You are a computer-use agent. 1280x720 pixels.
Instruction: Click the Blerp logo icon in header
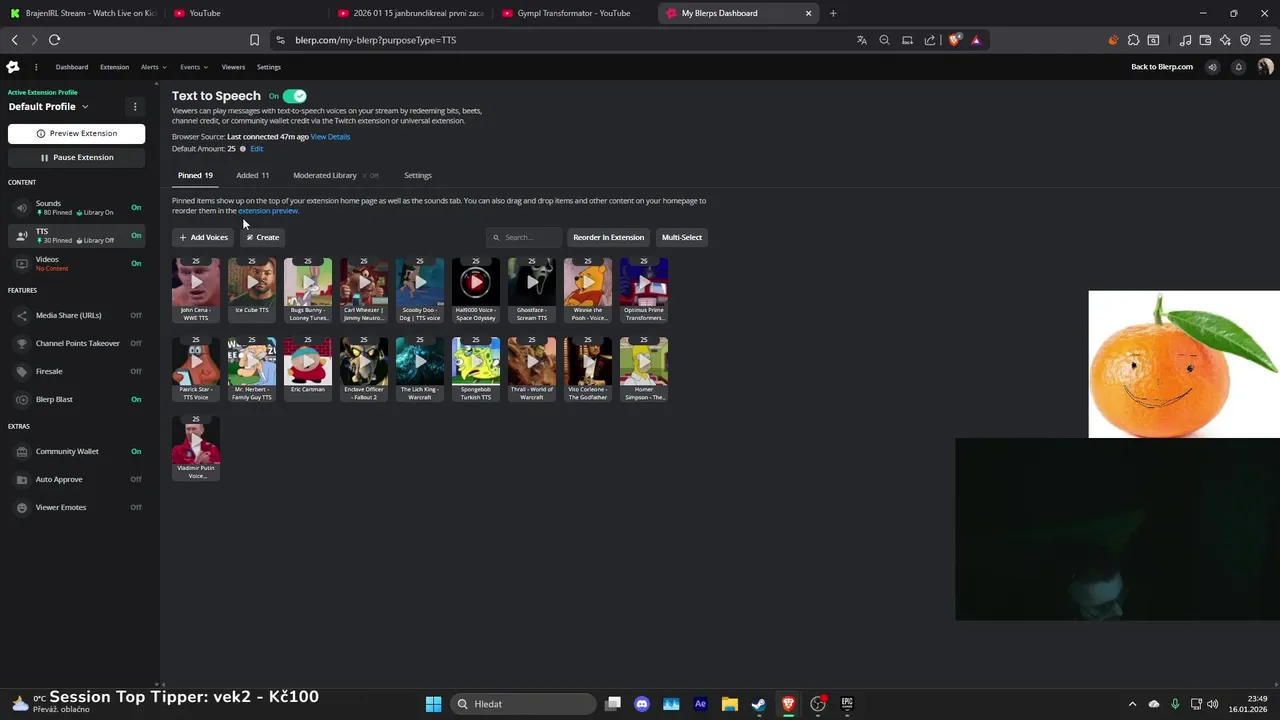[12, 67]
